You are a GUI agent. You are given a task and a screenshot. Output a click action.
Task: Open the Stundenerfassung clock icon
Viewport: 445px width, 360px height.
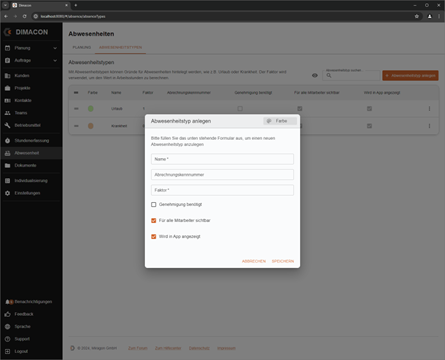click(x=7, y=141)
